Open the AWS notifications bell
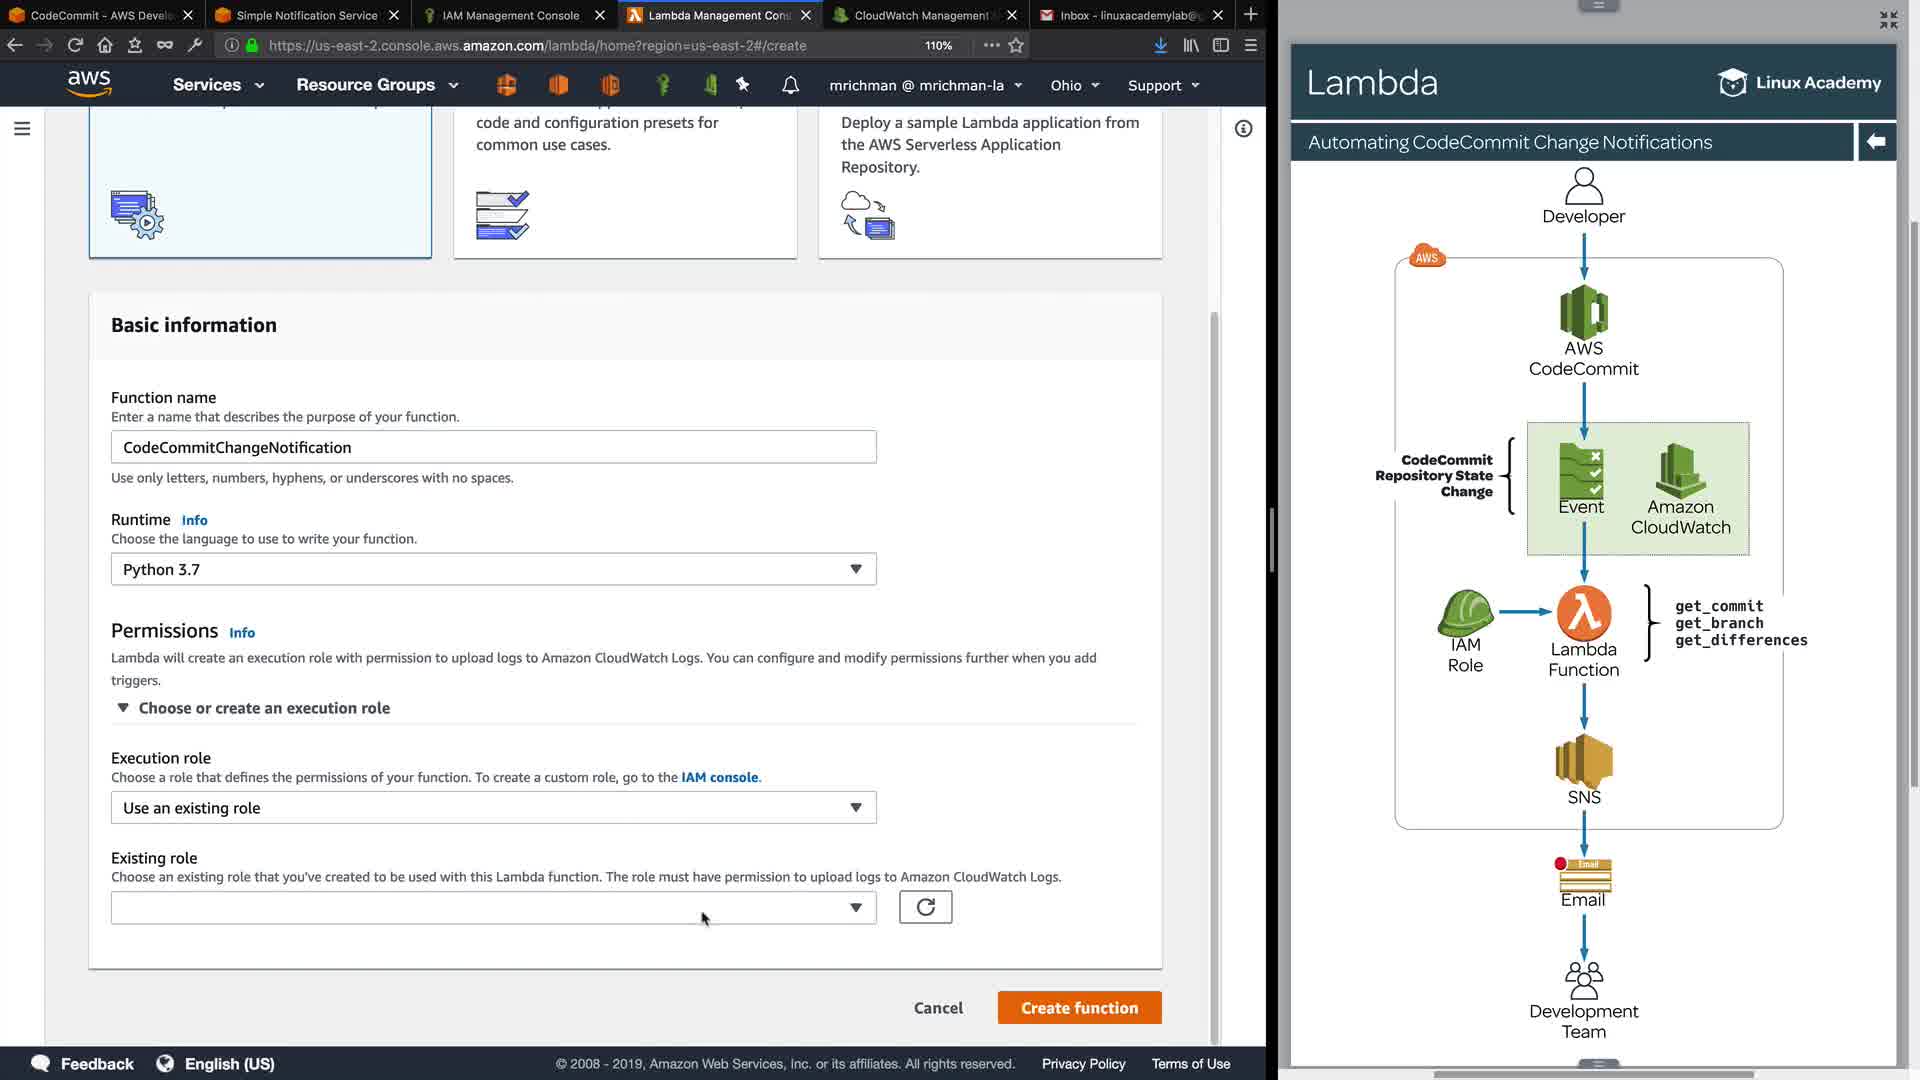Image resolution: width=1920 pixels, height=1080 pixels. pos(790,85)
